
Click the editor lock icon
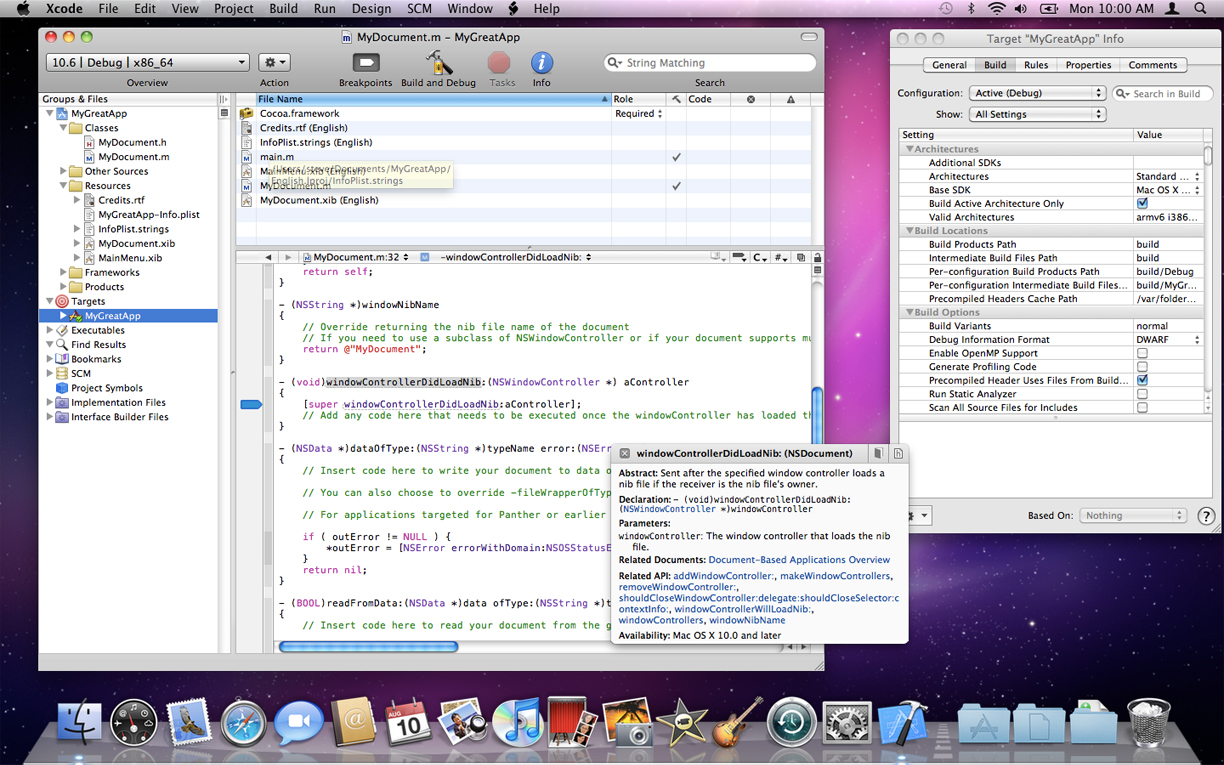(817, 257)
